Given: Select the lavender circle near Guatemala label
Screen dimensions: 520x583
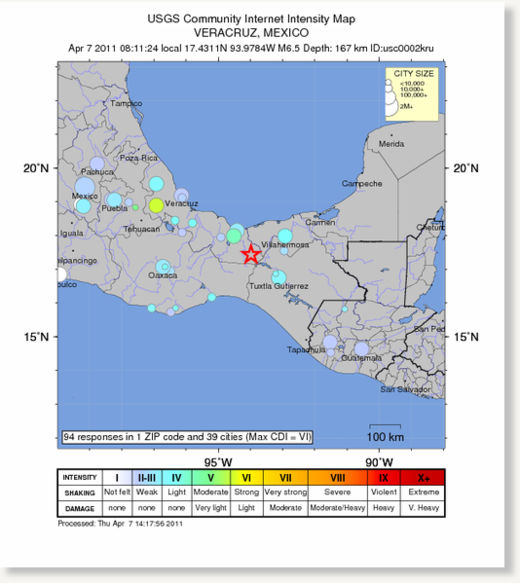Looking at the screenshot, I should [361, 349].
